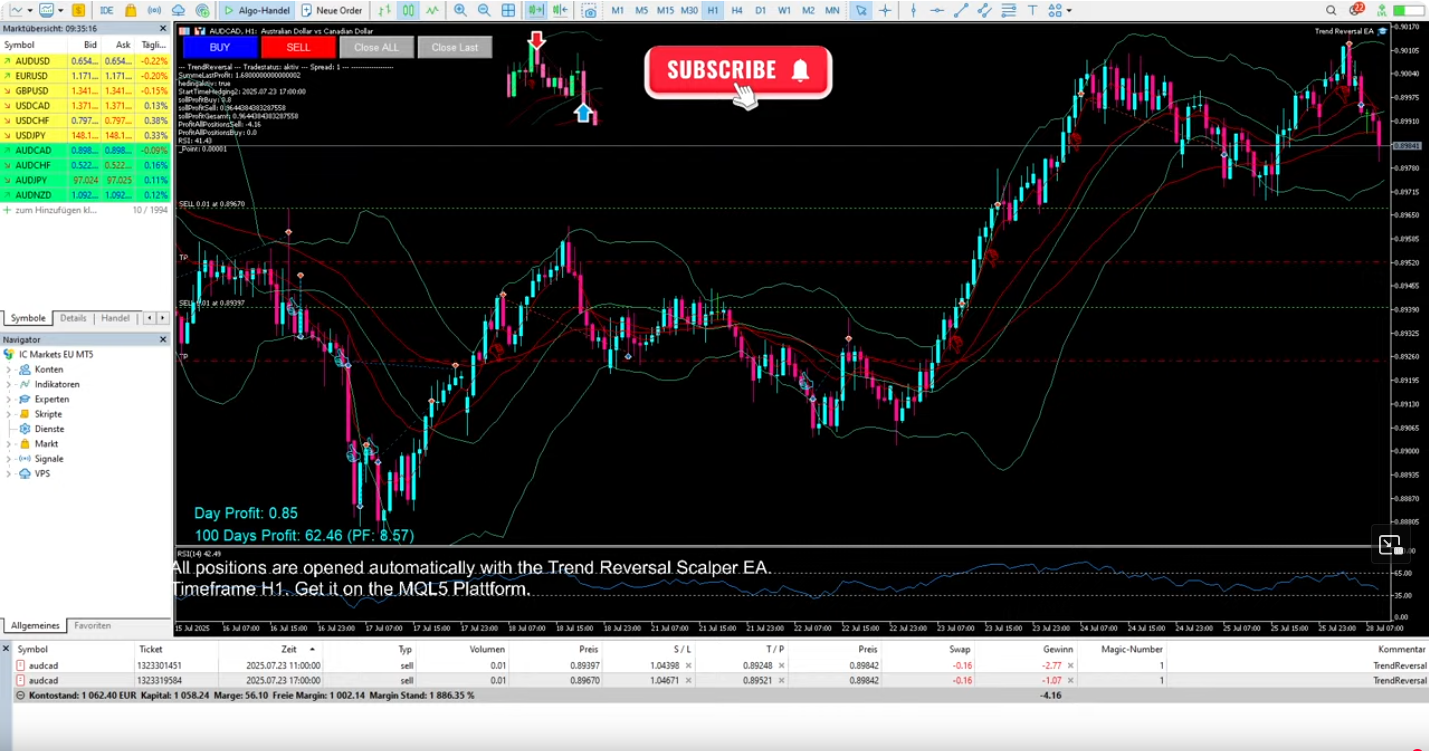Select the trendline drawing tool
Viewport: 1433px width, 751px height.
(x=961, y=10)
